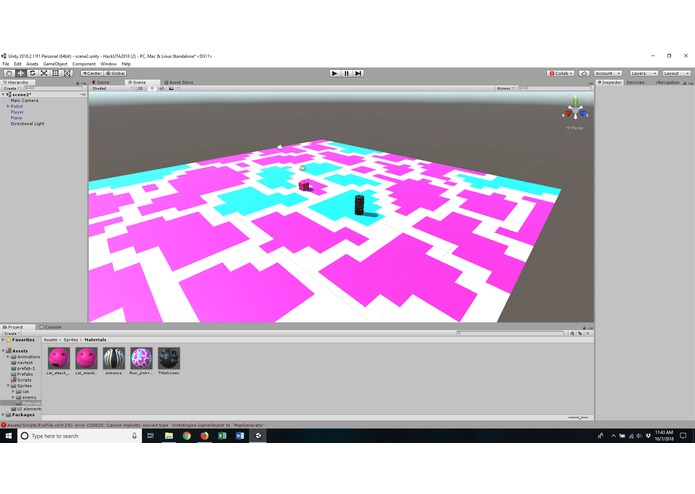The height and width of the screenshot is (494, 695).
Task: Expand the Favorites section
Action: click(3, 340)
